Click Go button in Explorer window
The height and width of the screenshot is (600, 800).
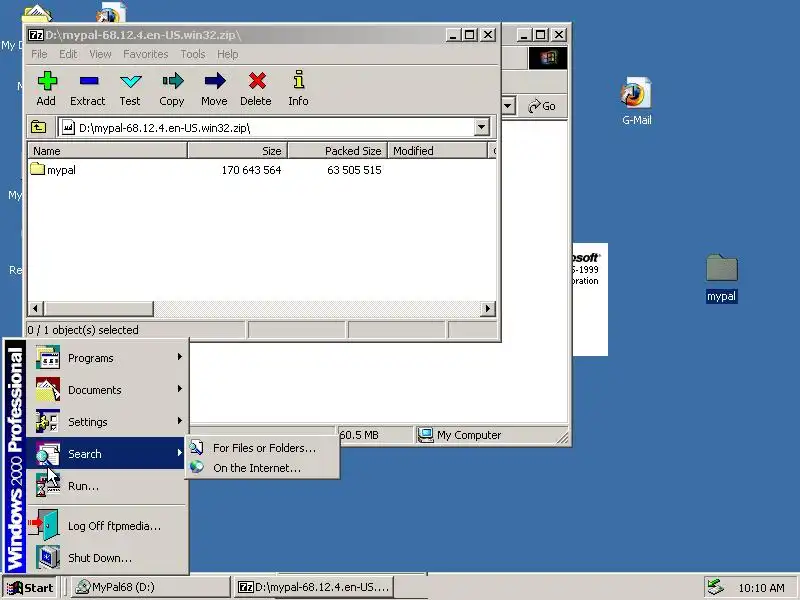(542, 106)
